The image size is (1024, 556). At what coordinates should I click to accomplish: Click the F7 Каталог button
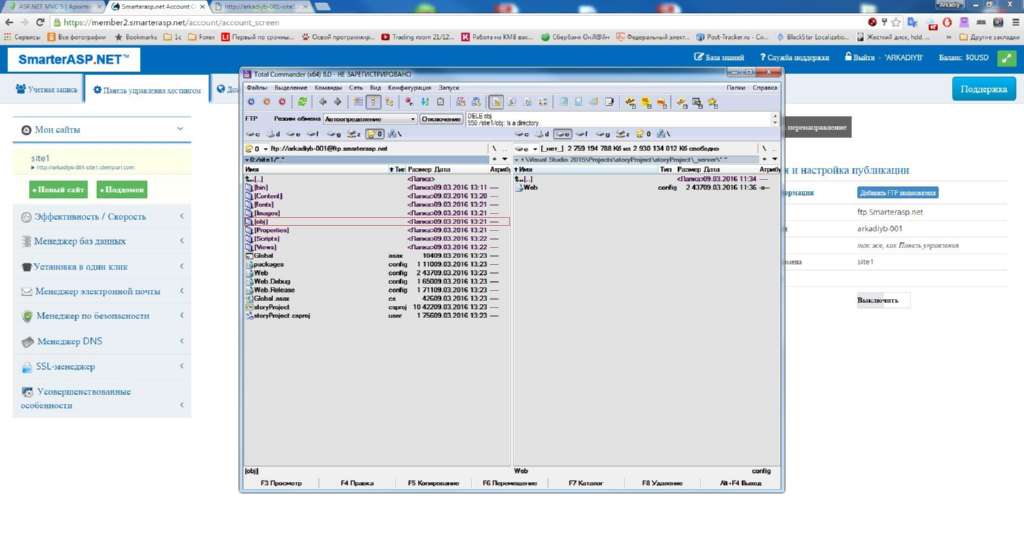coord(585,483)
